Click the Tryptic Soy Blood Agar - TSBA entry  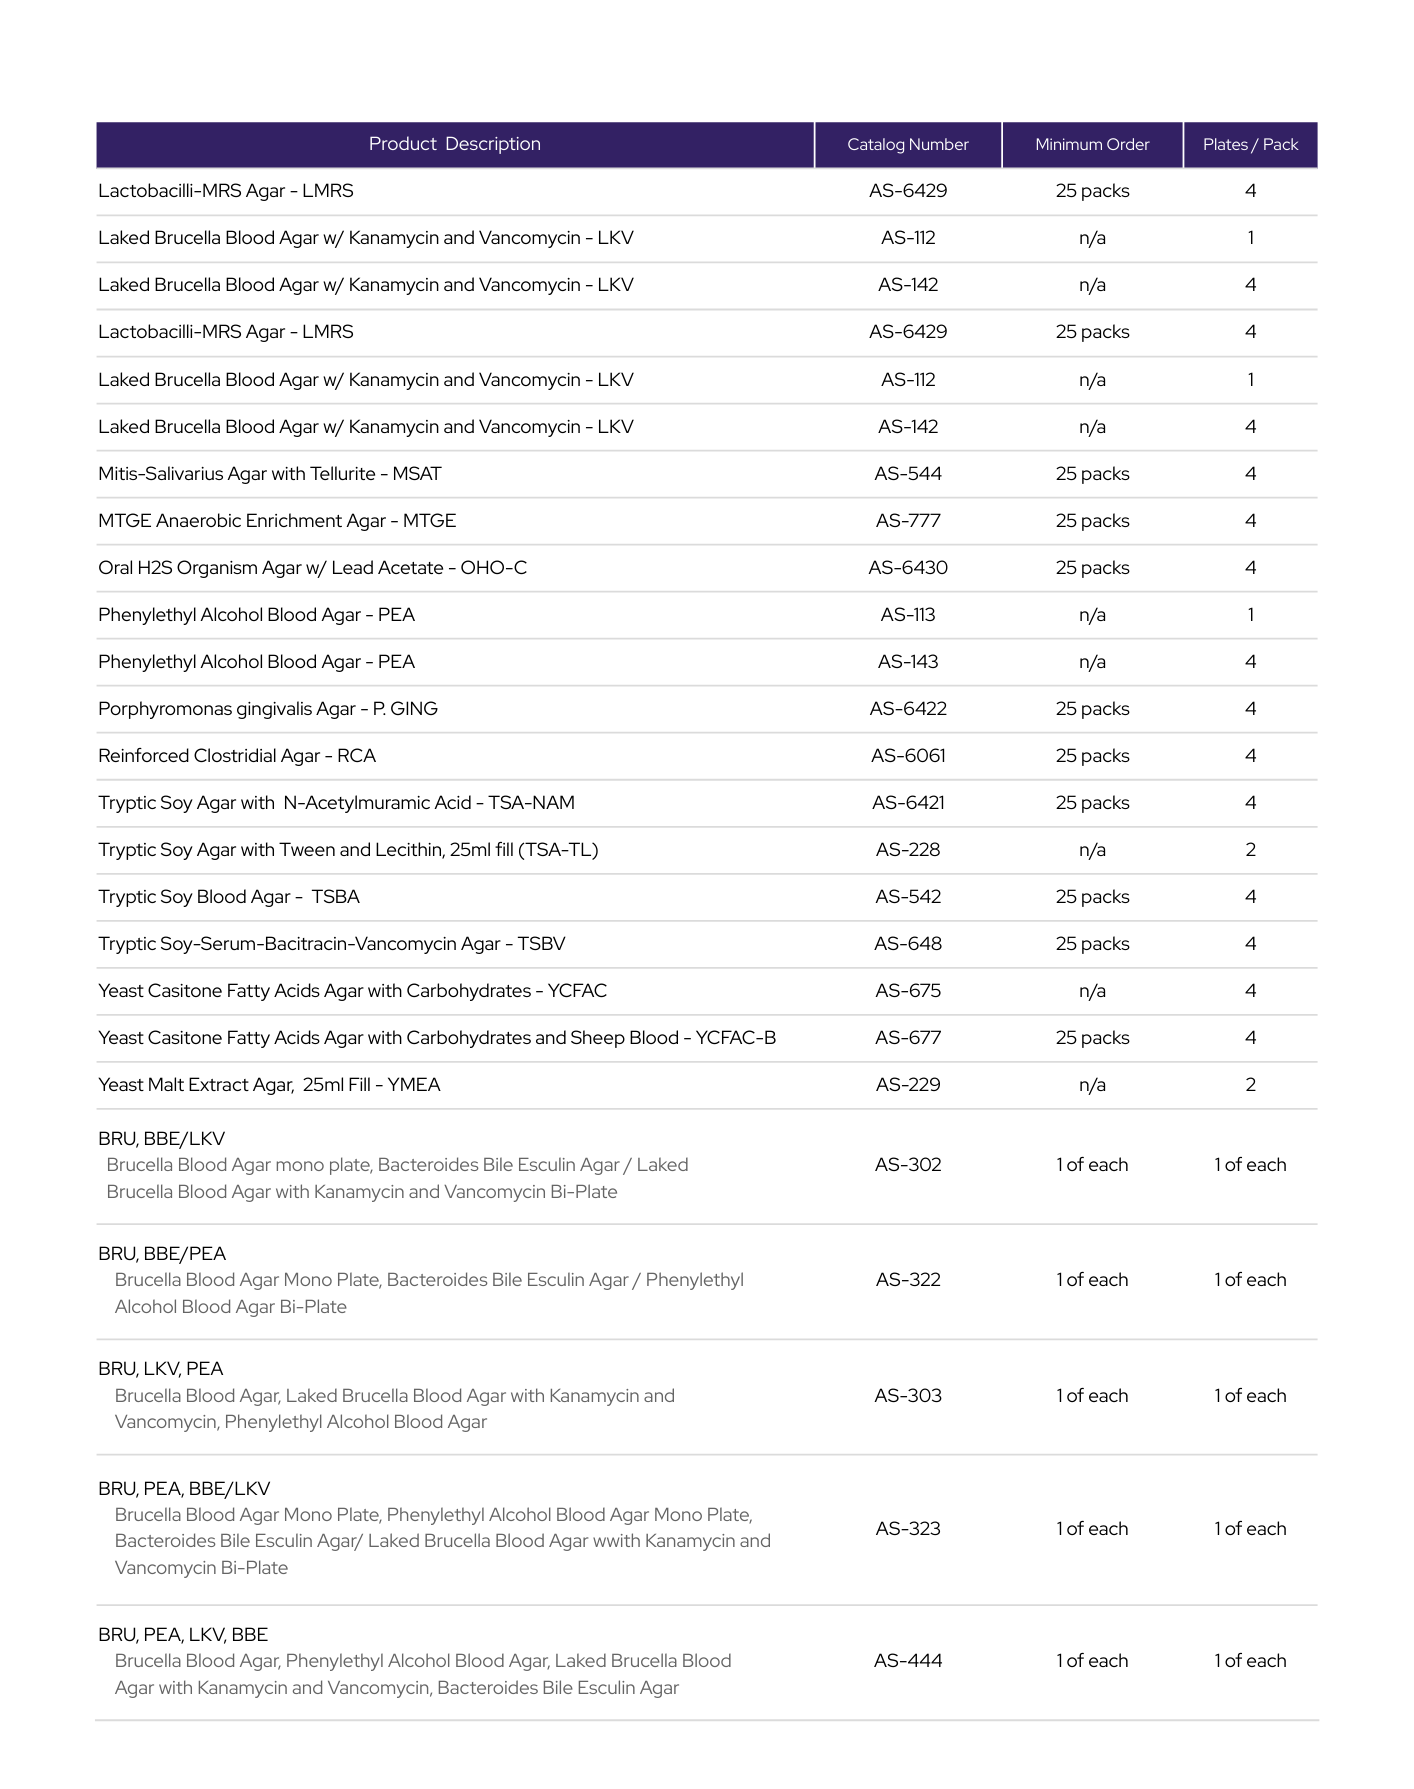pyautogui.click(x=229, y=897)
